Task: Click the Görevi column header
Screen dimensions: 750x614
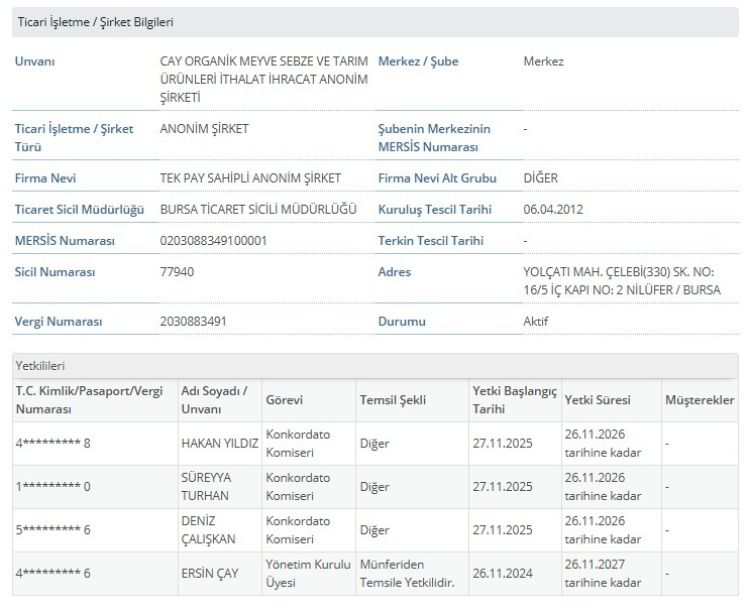Action: tap(284, 400)
